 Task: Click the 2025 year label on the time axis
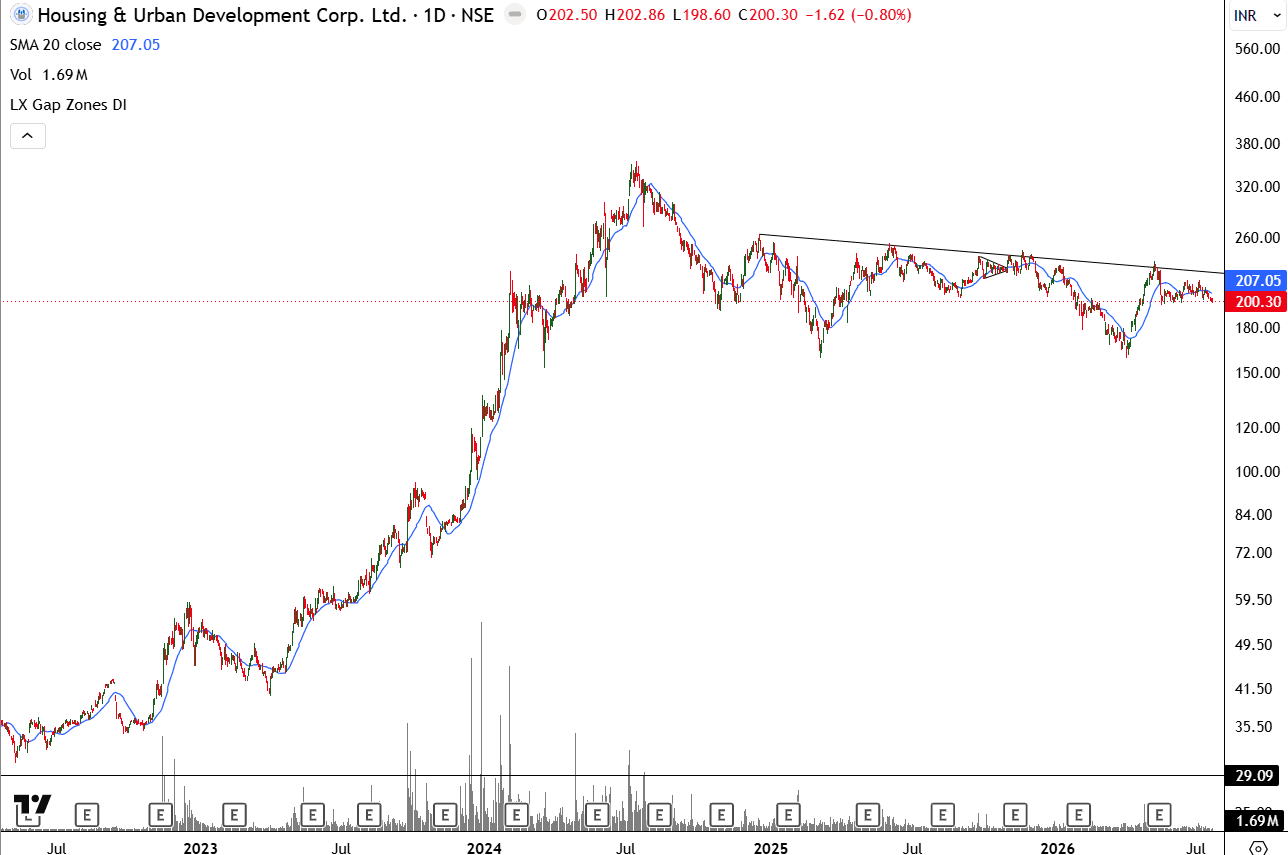[771, 849]
